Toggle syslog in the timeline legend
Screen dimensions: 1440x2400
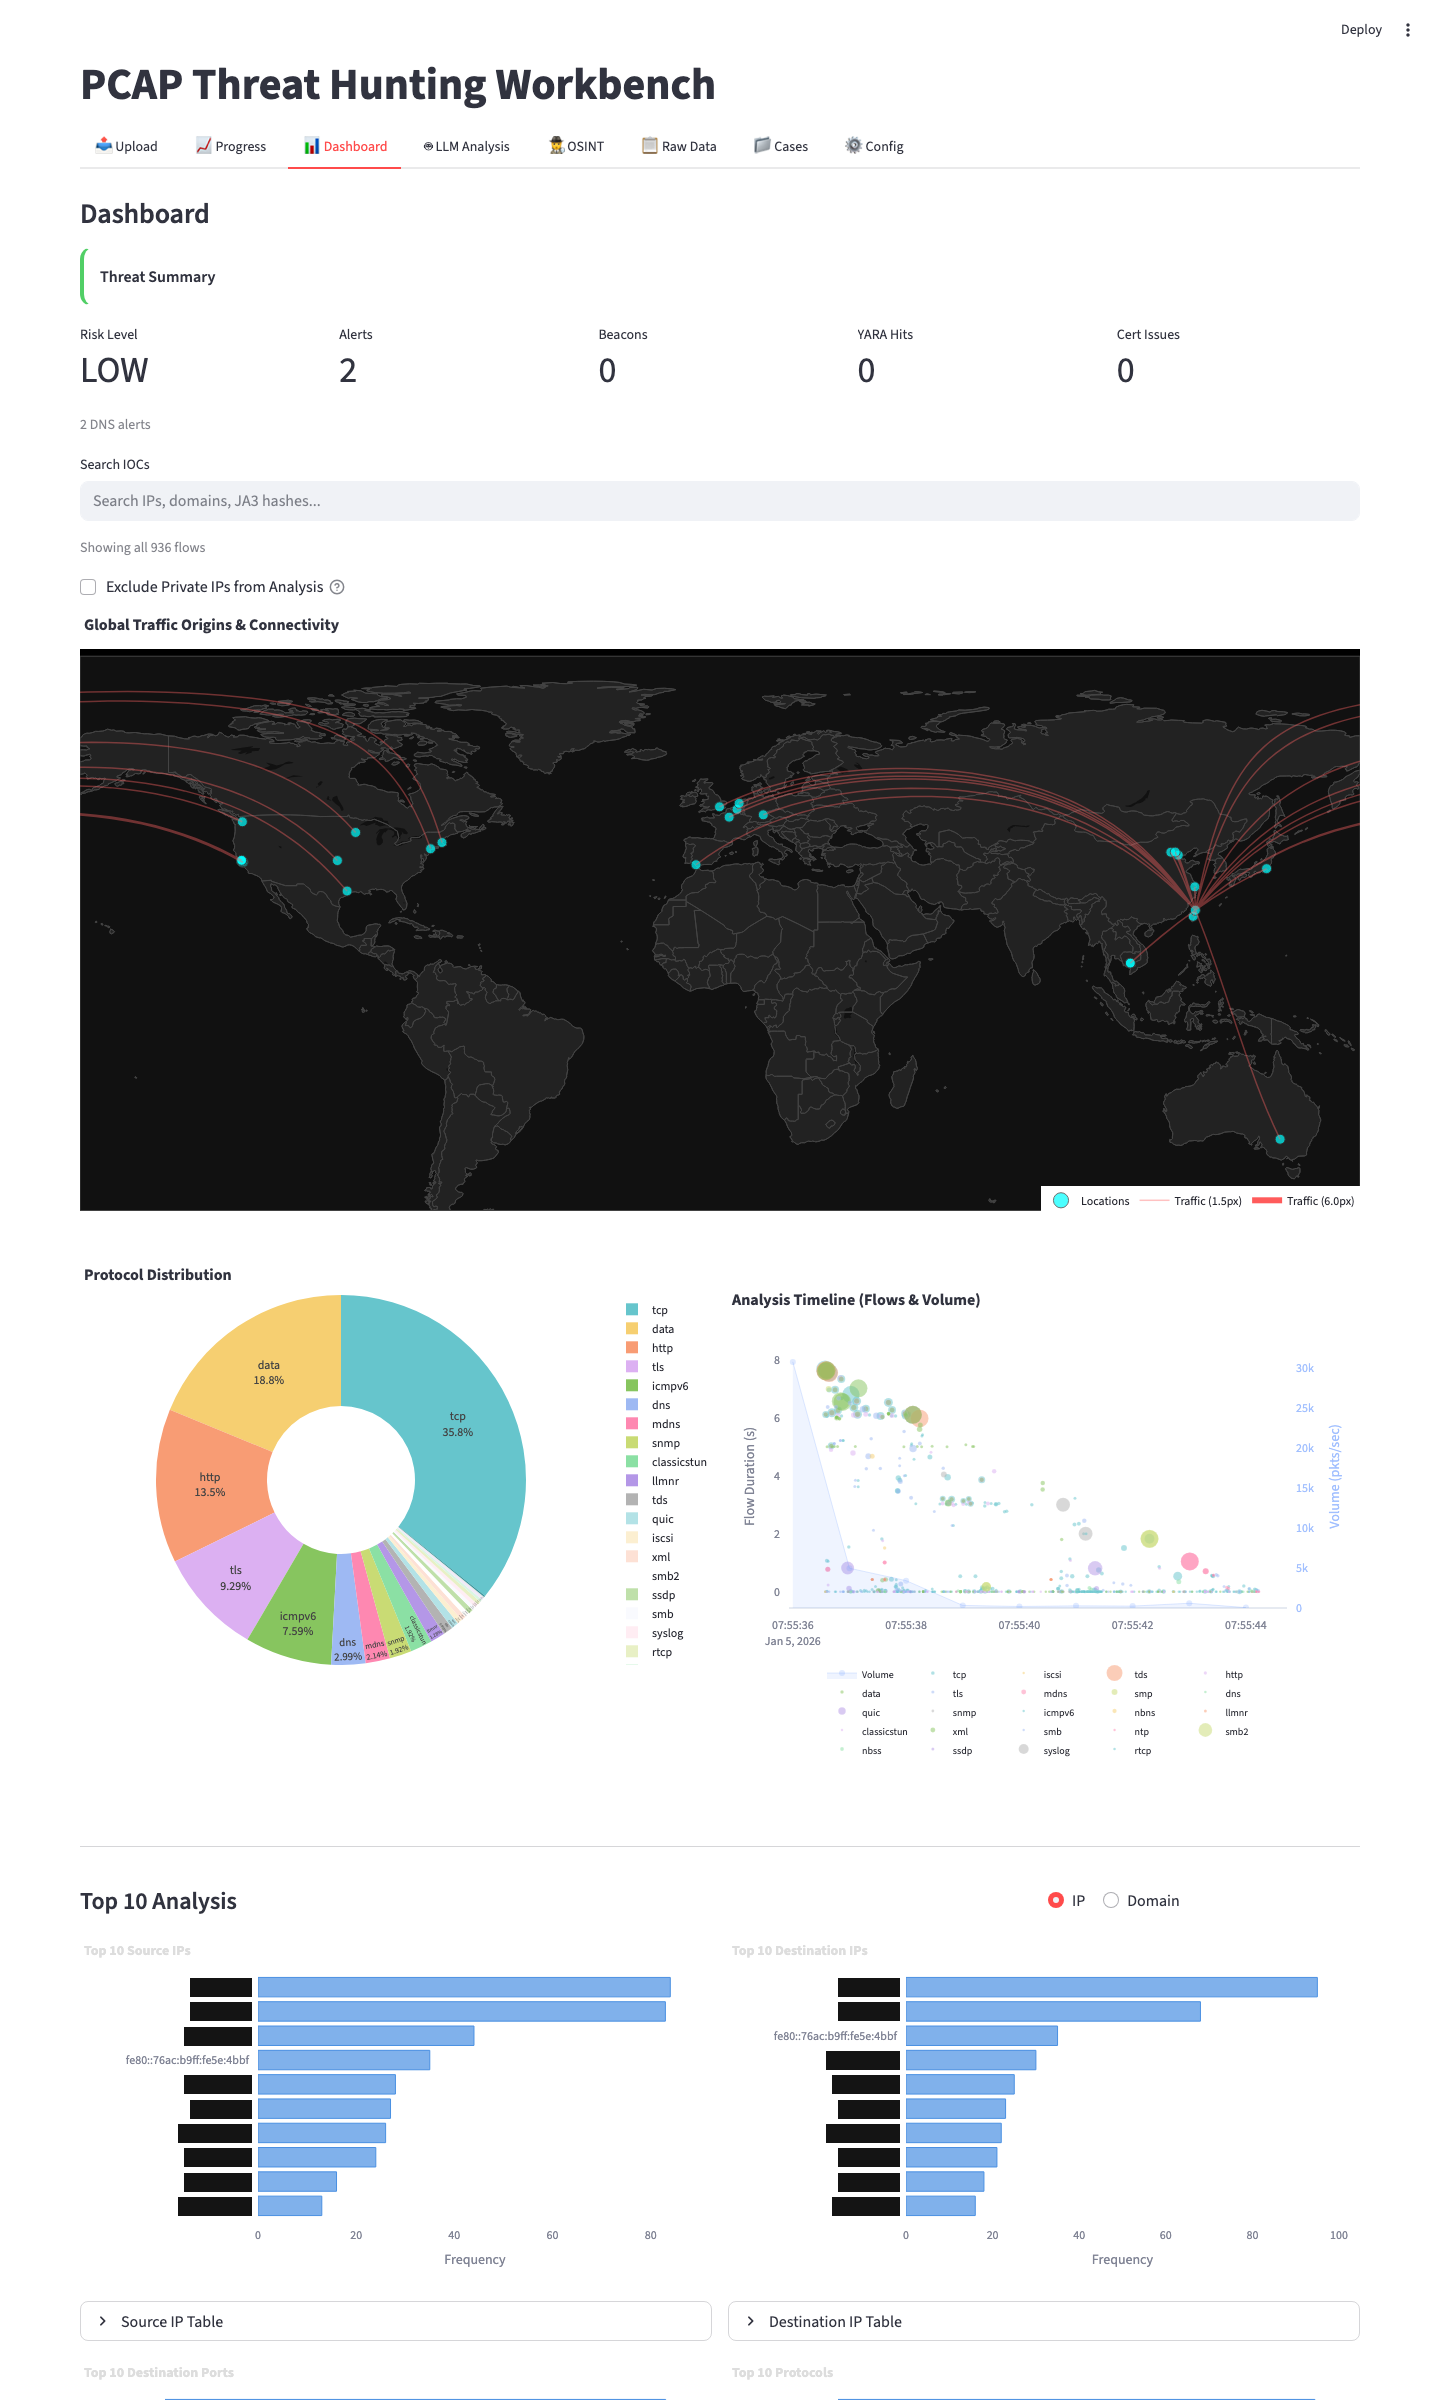click(1045, 1750)
